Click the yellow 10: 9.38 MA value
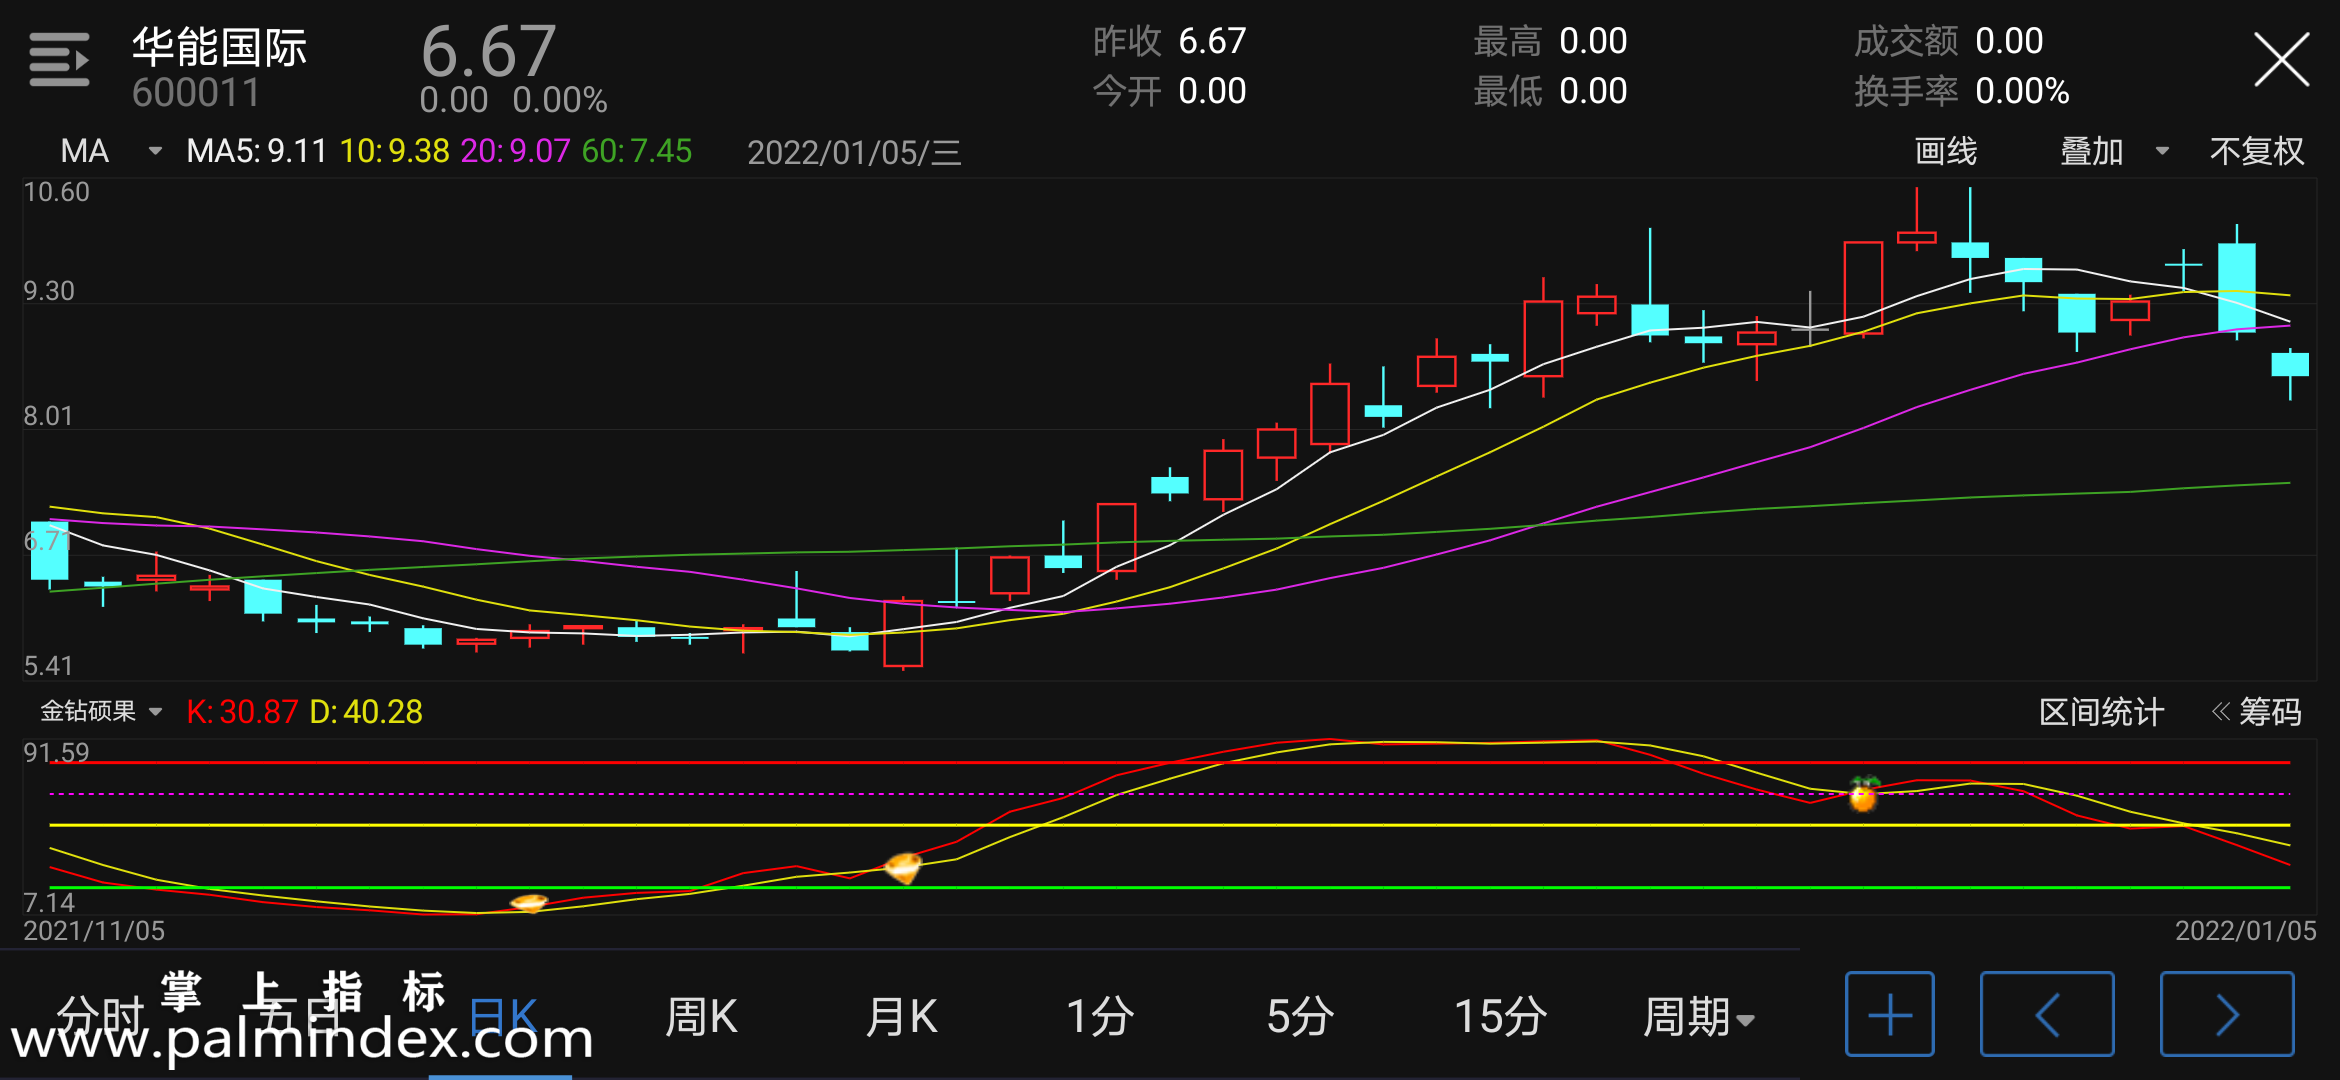The width and height of the screenshot is (2340, 1080). coord(395,151)
